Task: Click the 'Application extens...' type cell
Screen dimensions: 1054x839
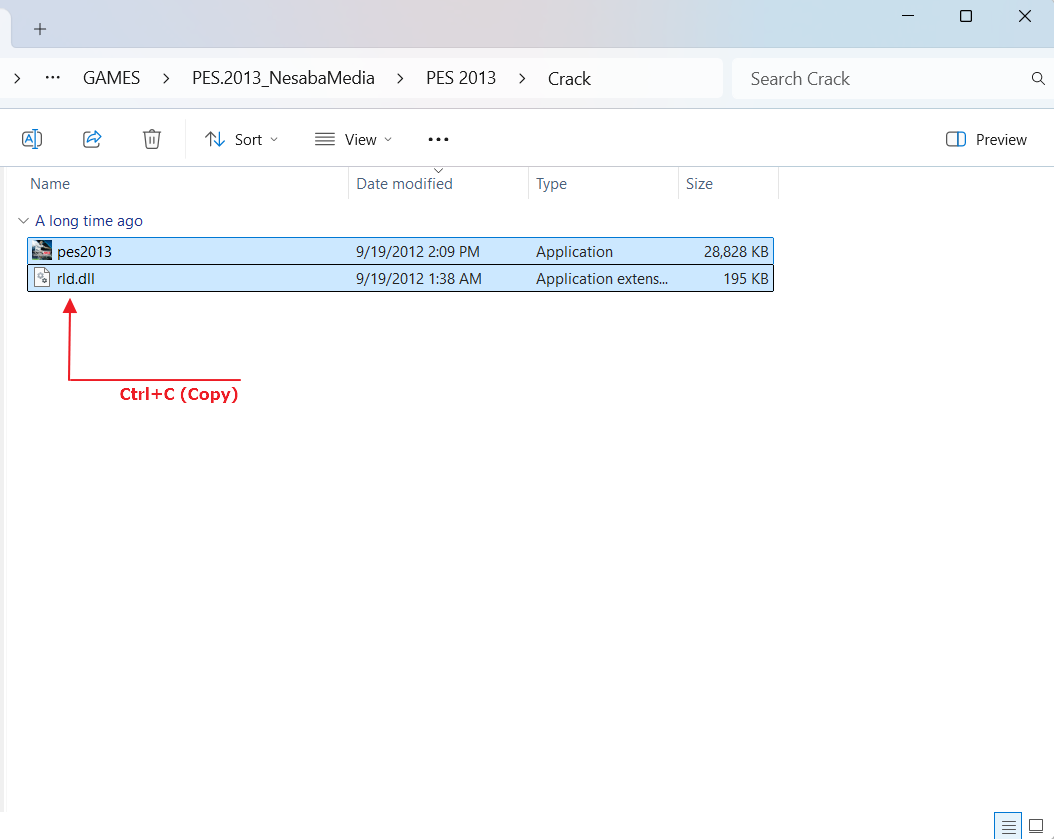Action: coord(602,278)
